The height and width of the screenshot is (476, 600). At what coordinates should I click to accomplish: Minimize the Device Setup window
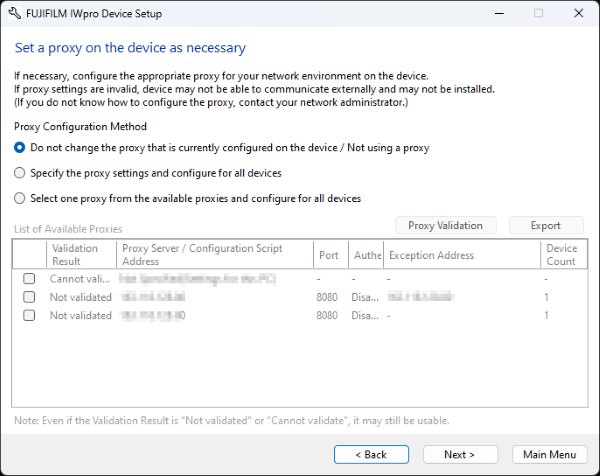pos(499,13)
